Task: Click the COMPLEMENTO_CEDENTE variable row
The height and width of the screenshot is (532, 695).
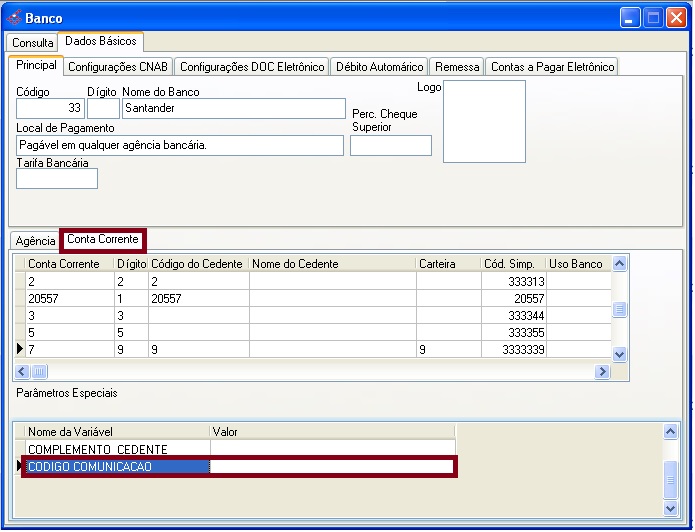Action: pyautogui.click(x=115, y=449)
